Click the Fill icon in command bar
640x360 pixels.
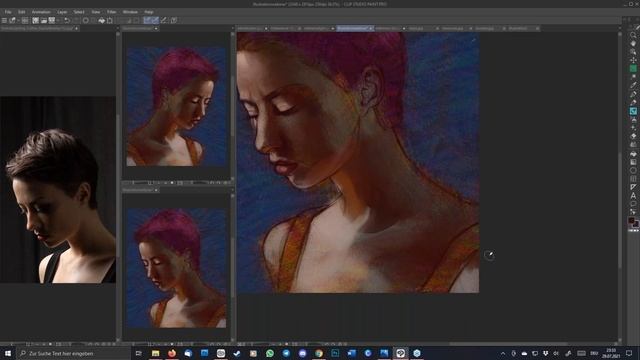pyautogui.click(x=102, y=20)
